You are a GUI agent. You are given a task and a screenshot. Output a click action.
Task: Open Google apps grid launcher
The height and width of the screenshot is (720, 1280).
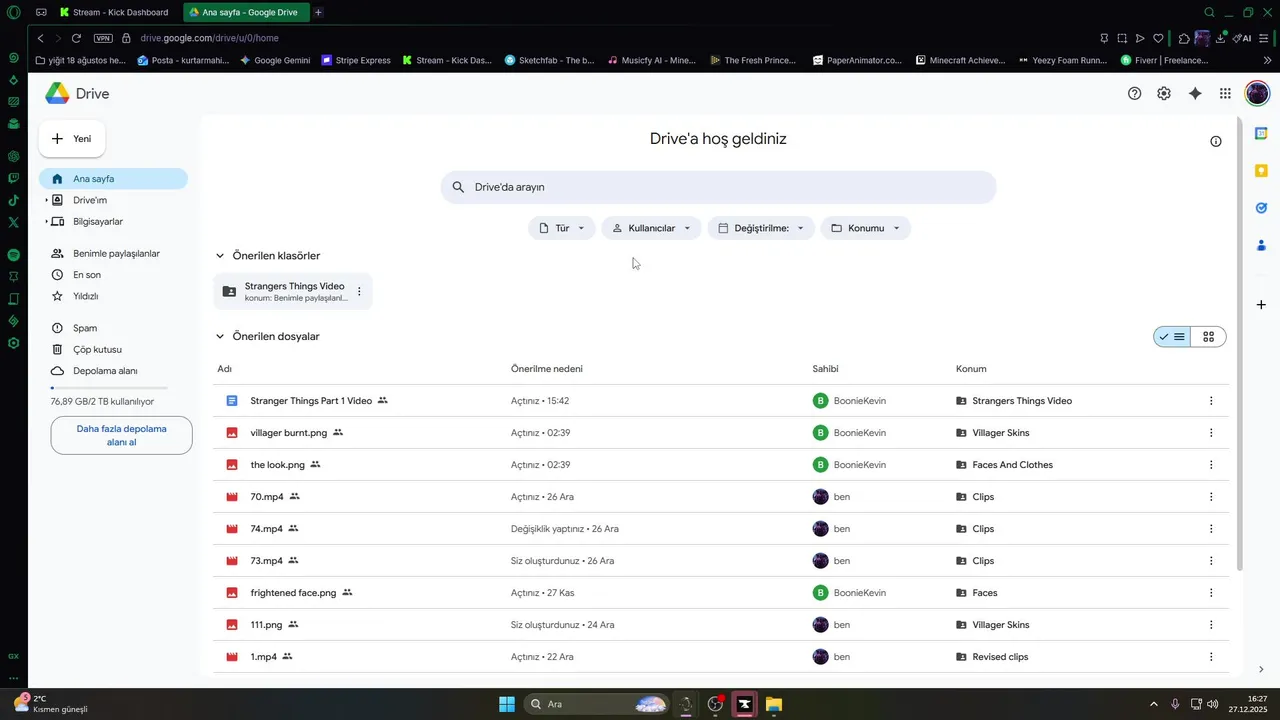[1225, 93]
